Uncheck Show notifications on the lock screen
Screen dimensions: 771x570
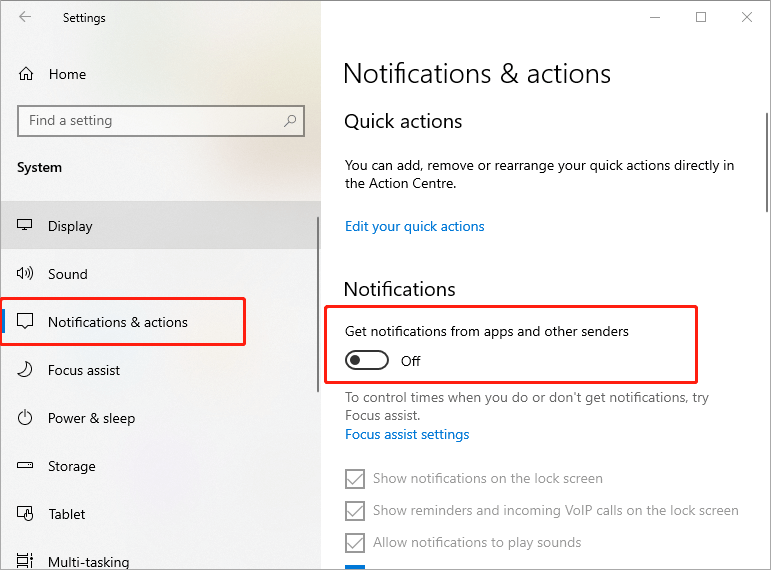coord(354,479)
